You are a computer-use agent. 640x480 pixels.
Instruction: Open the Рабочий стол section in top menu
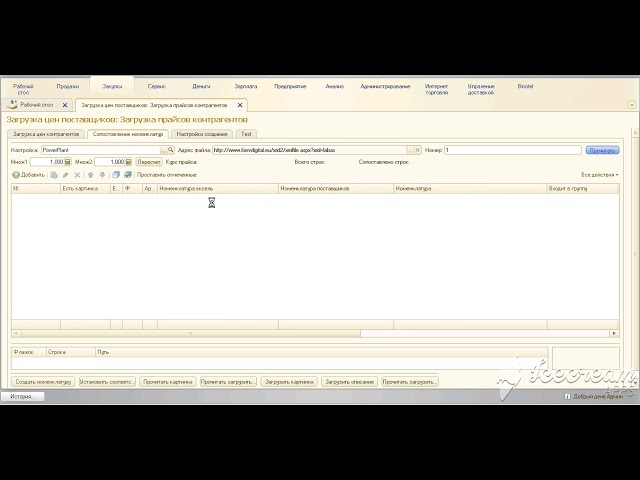pos(23,89)
